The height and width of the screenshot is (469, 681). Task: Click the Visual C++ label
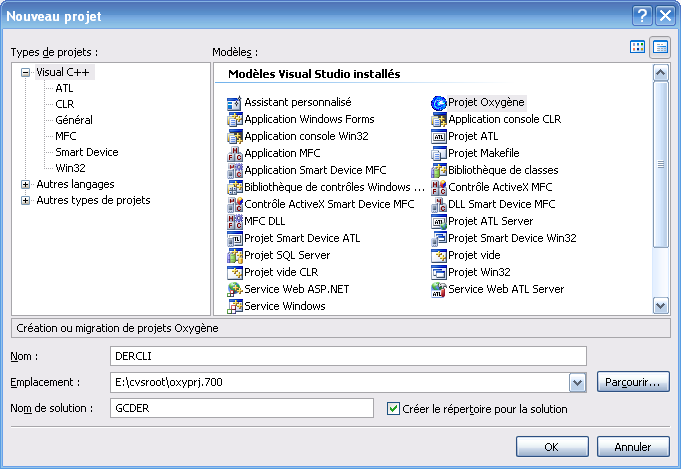(x=63, y=72)
